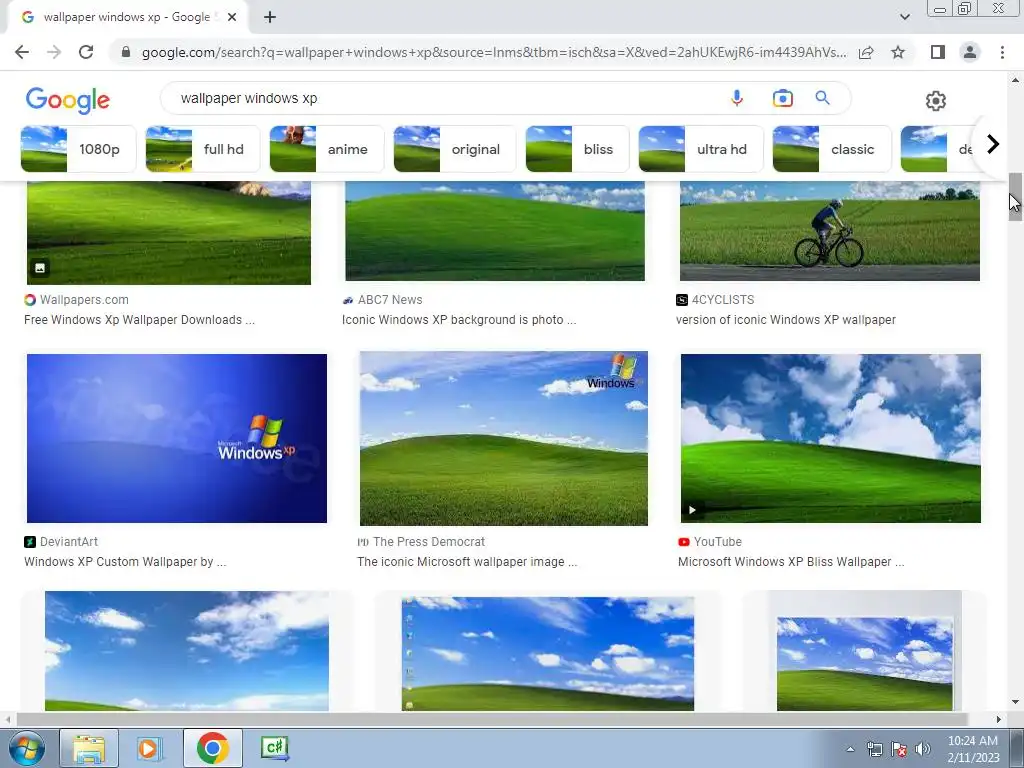
Task: Go to the Google logo homepage
Action: [68, 100]
